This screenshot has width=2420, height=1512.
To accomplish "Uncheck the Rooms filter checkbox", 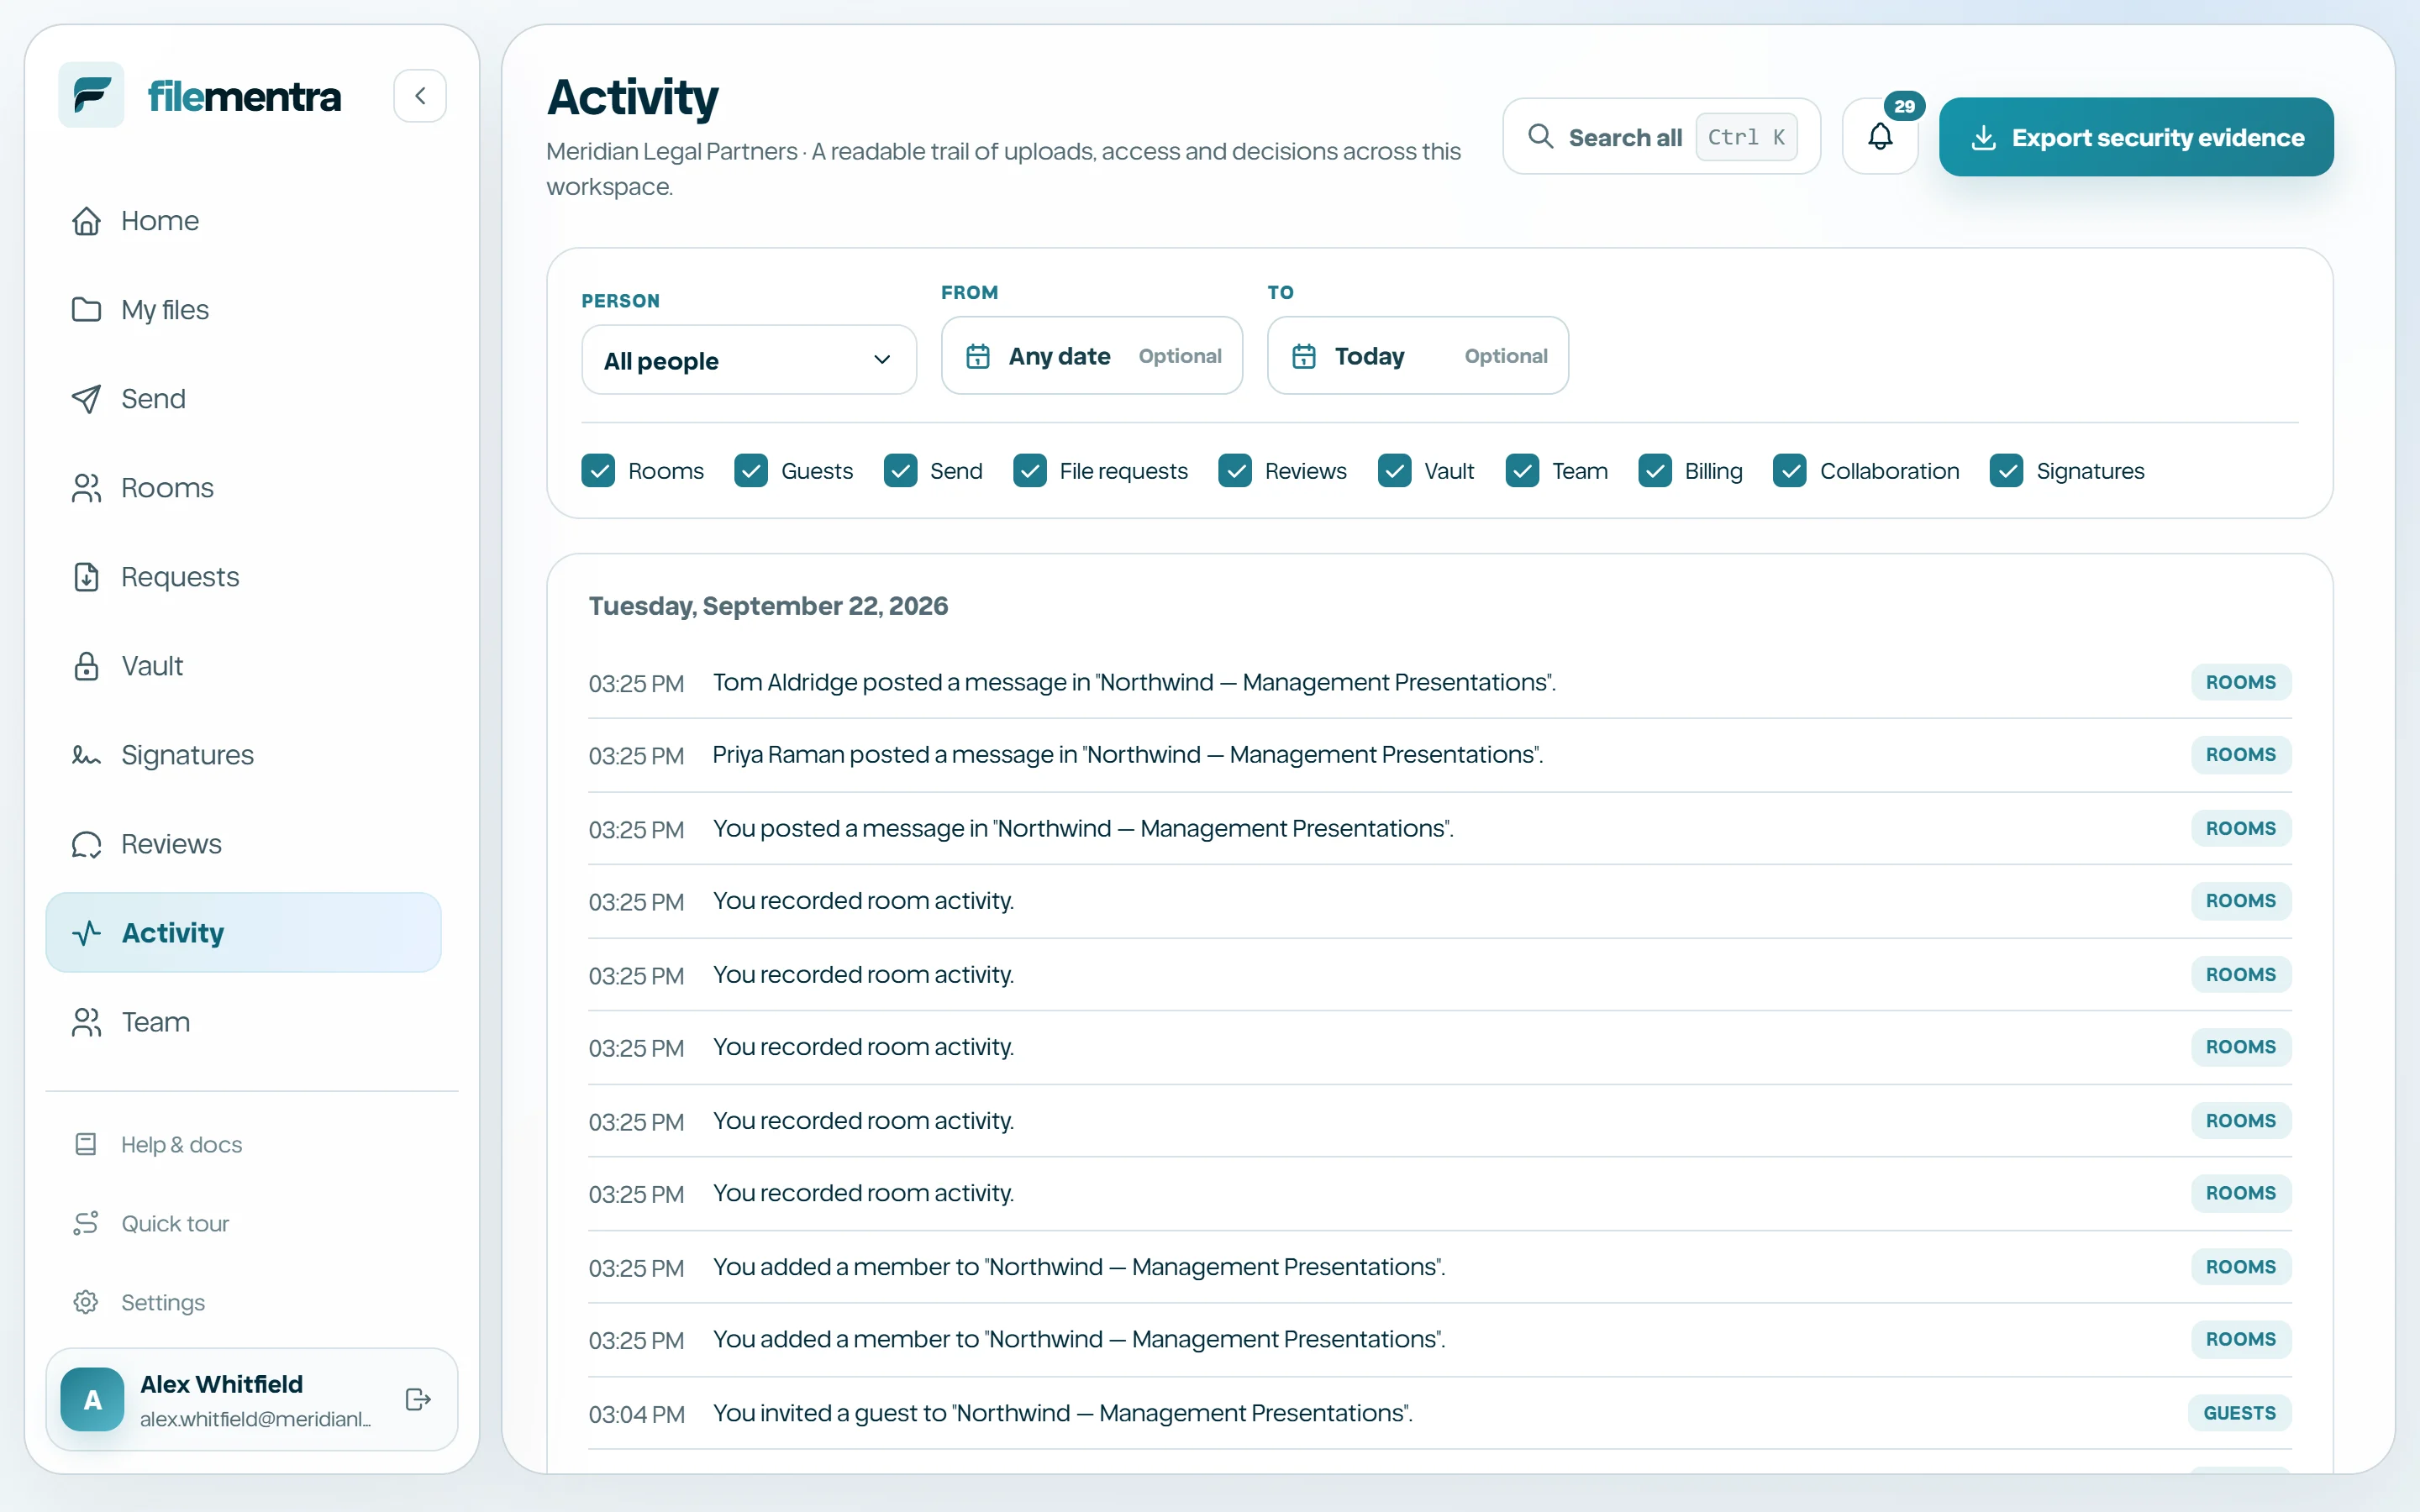I will coord(598,471).
